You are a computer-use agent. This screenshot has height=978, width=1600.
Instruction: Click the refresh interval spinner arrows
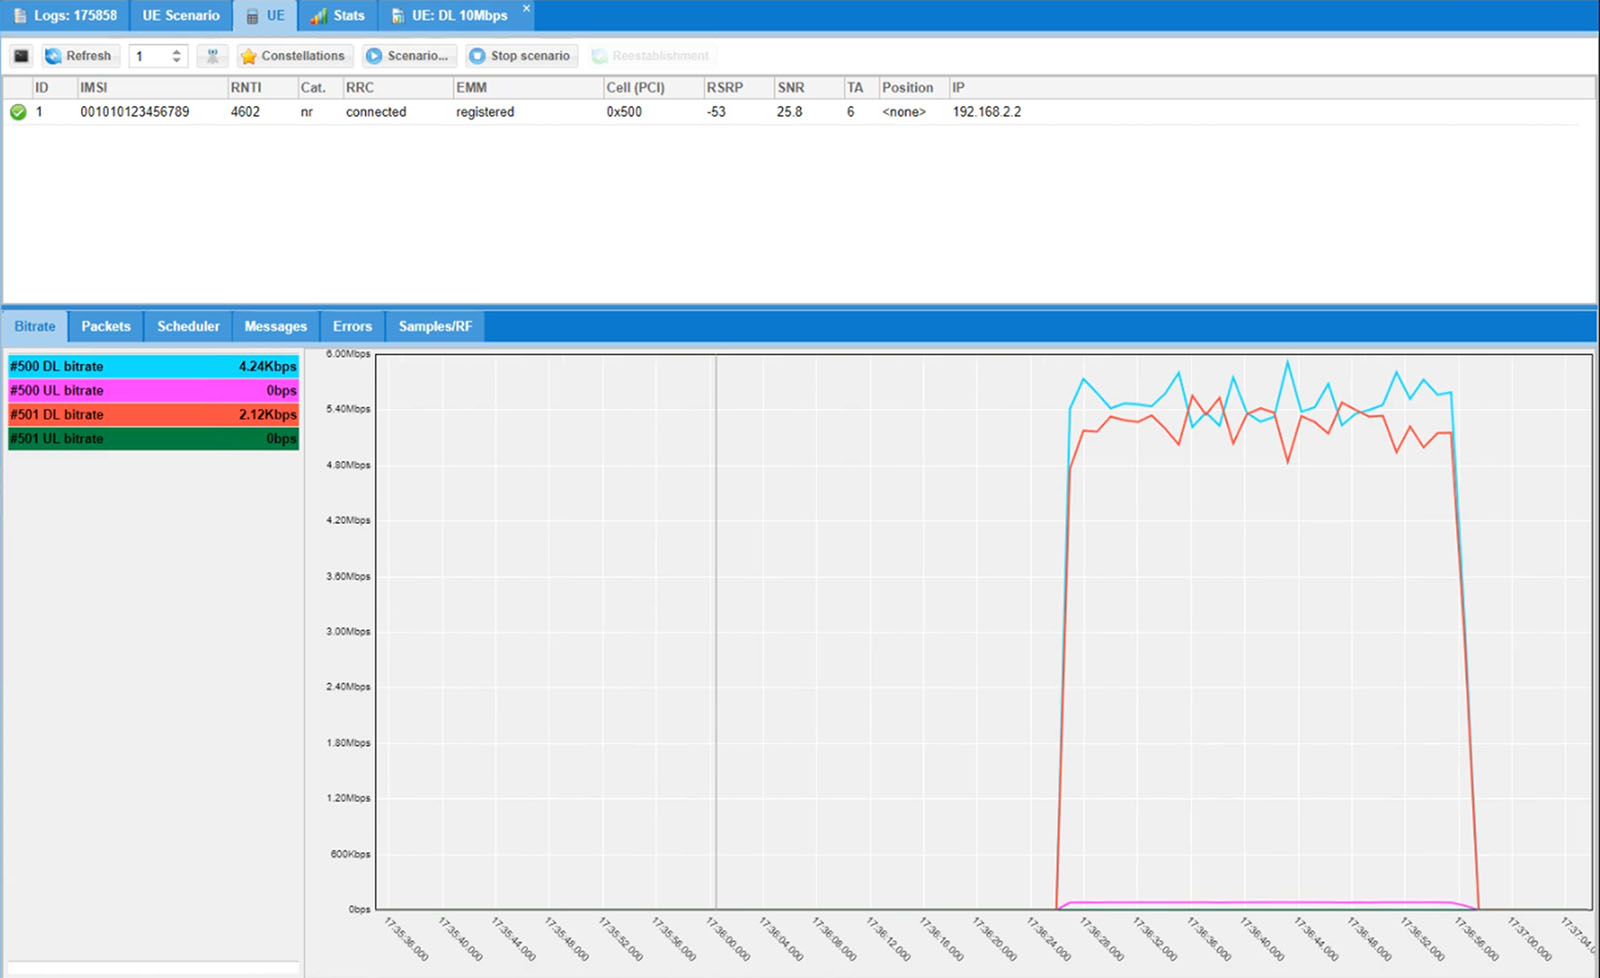[177, 56]
